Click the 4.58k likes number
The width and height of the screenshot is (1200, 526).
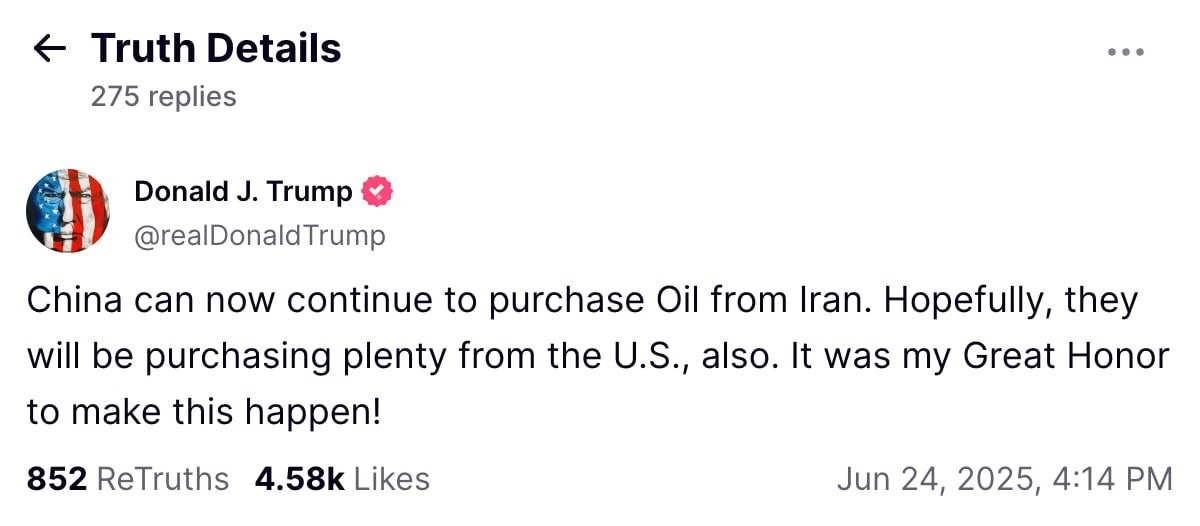pyautogui.click(x=299, y=479)
